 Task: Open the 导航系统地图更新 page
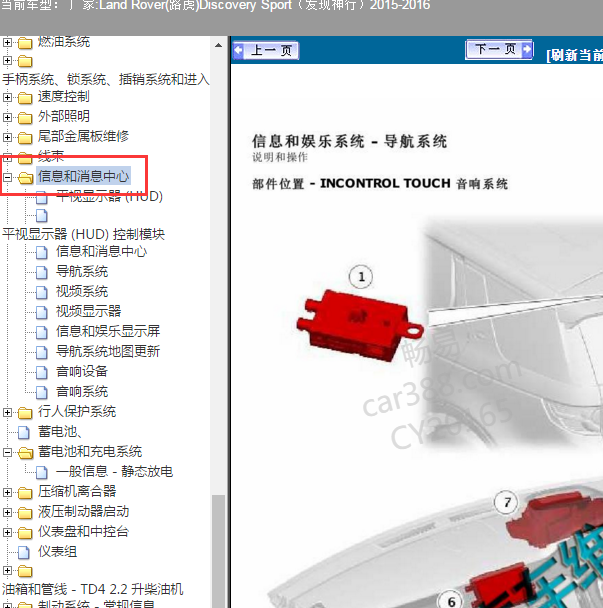point(108,352)
